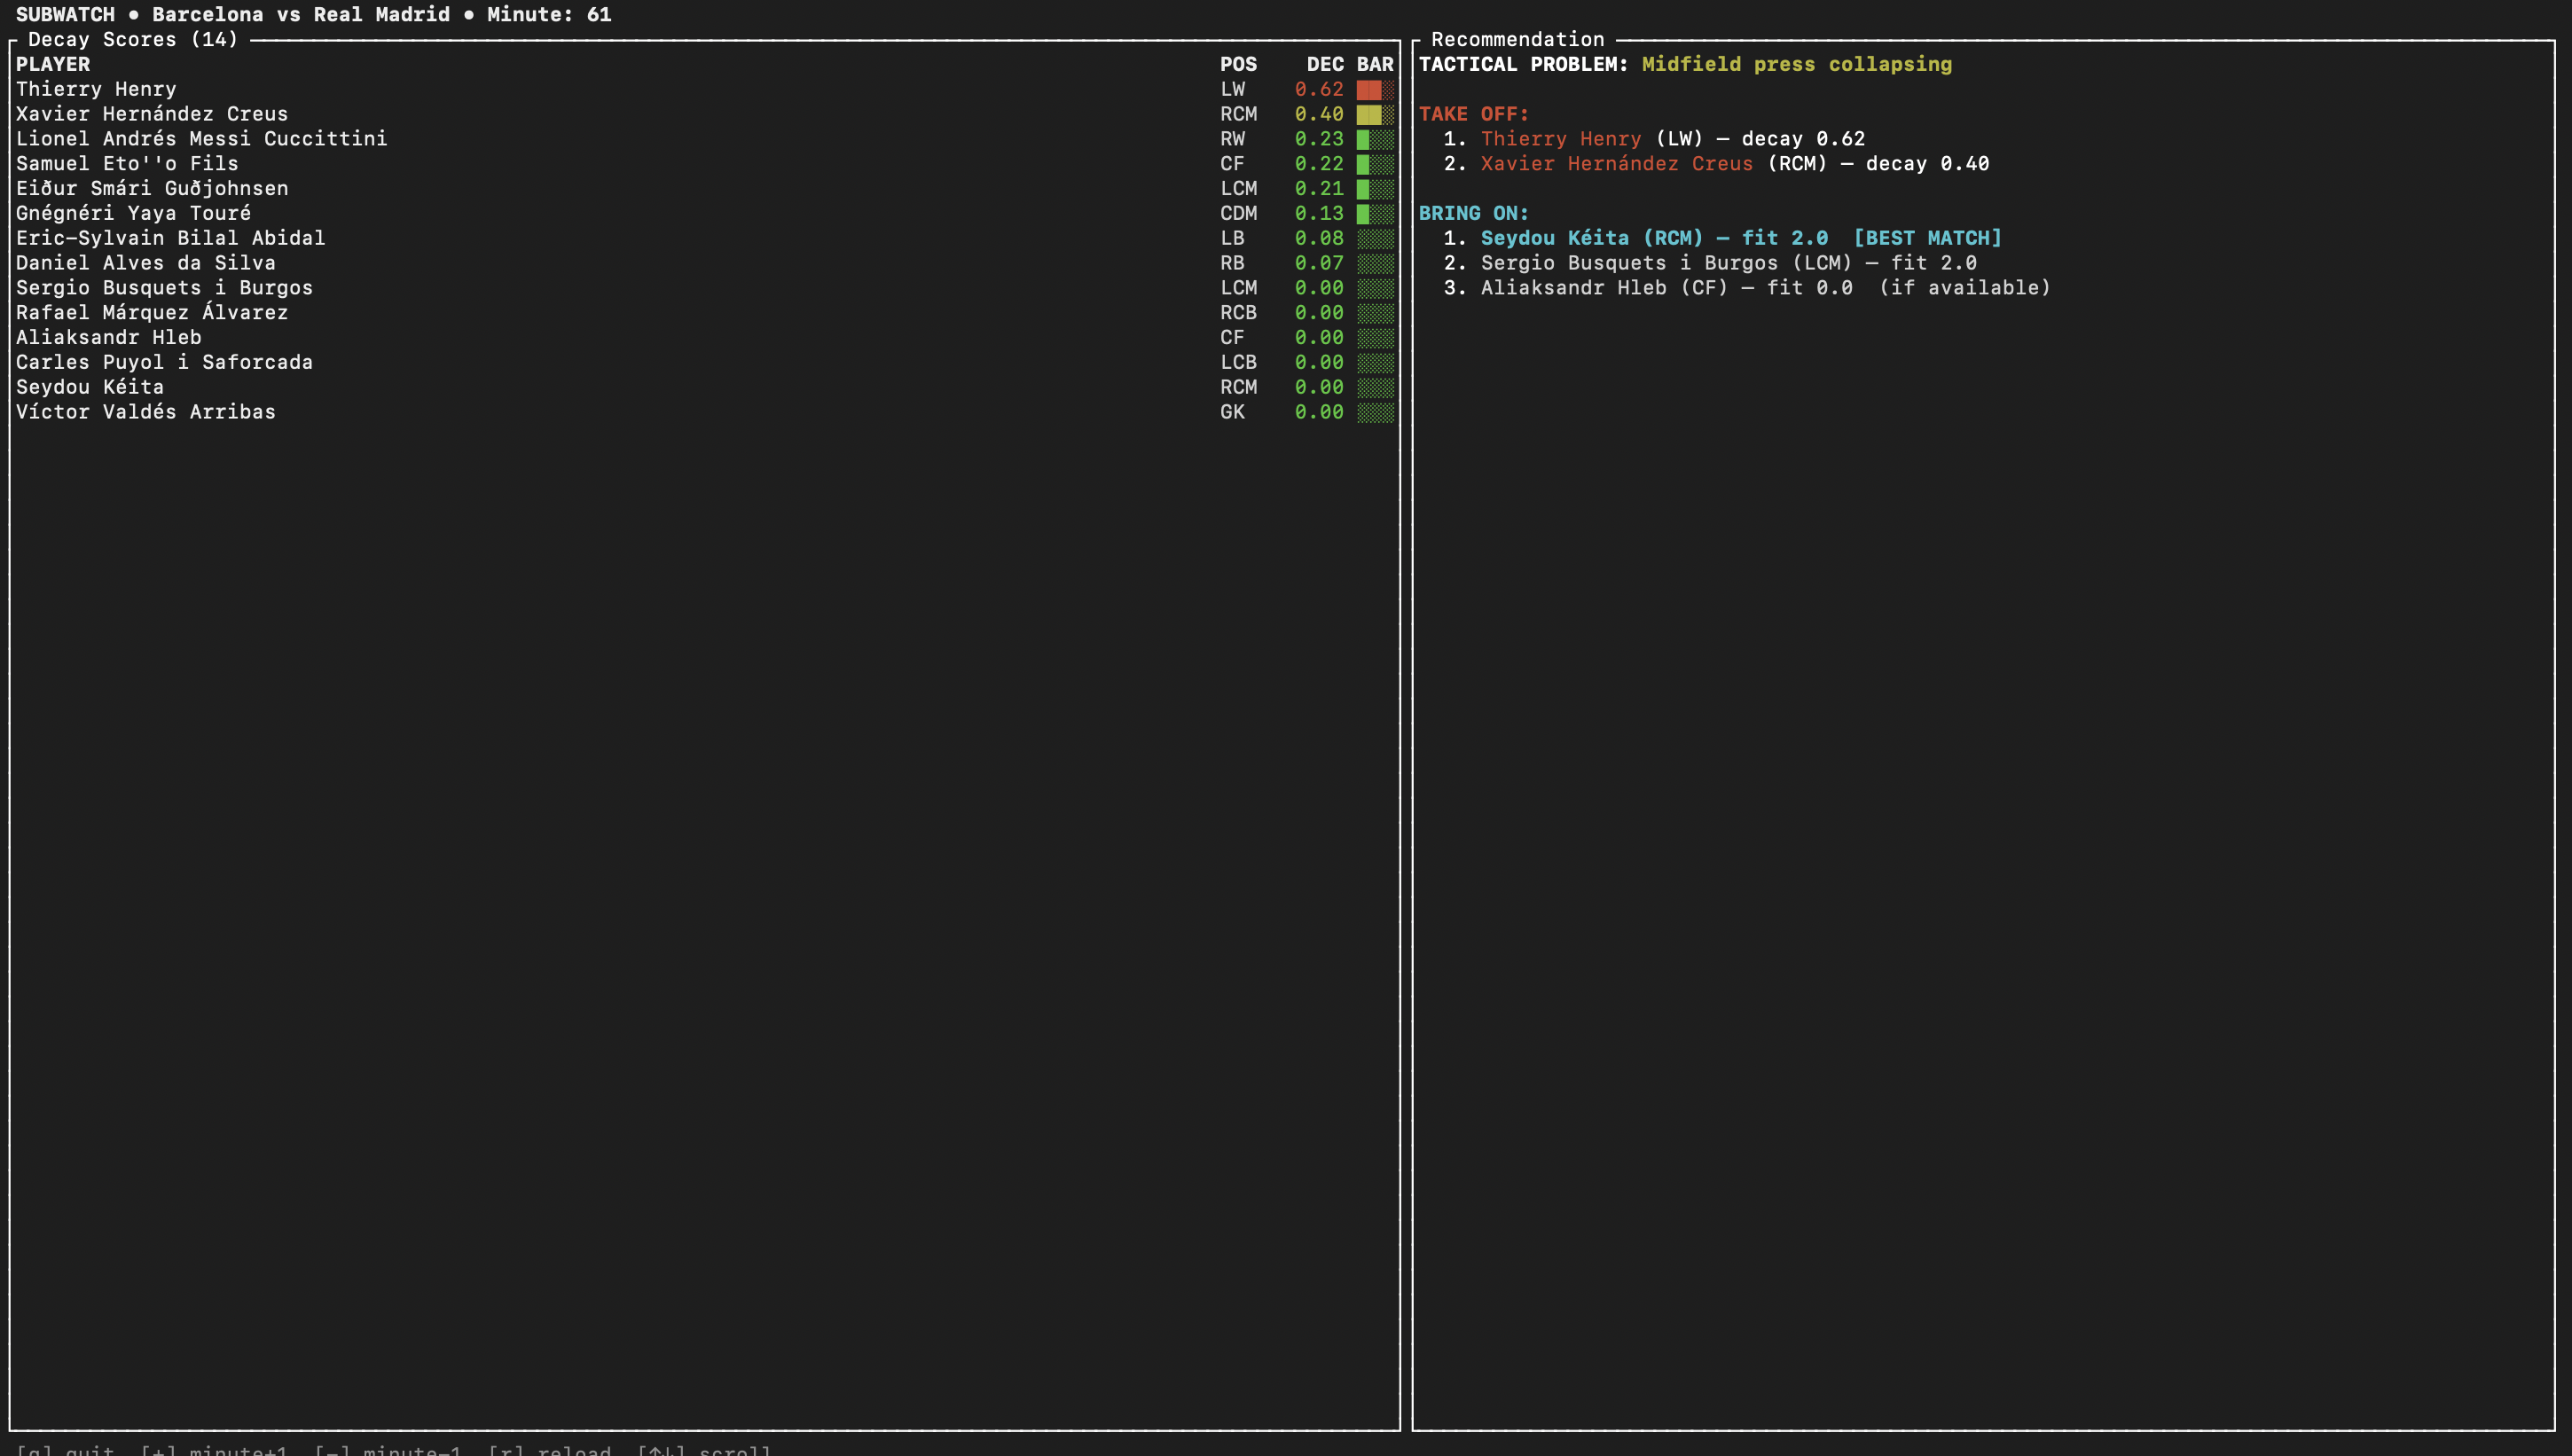
Task: Click the RW position label
Action: coord(1232,139)
